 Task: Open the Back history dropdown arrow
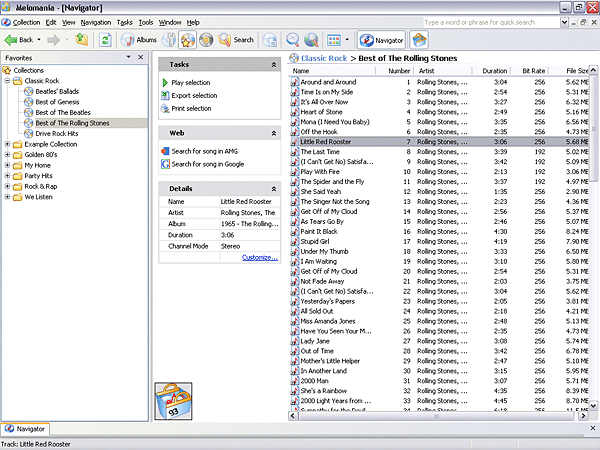pos(39,40)
